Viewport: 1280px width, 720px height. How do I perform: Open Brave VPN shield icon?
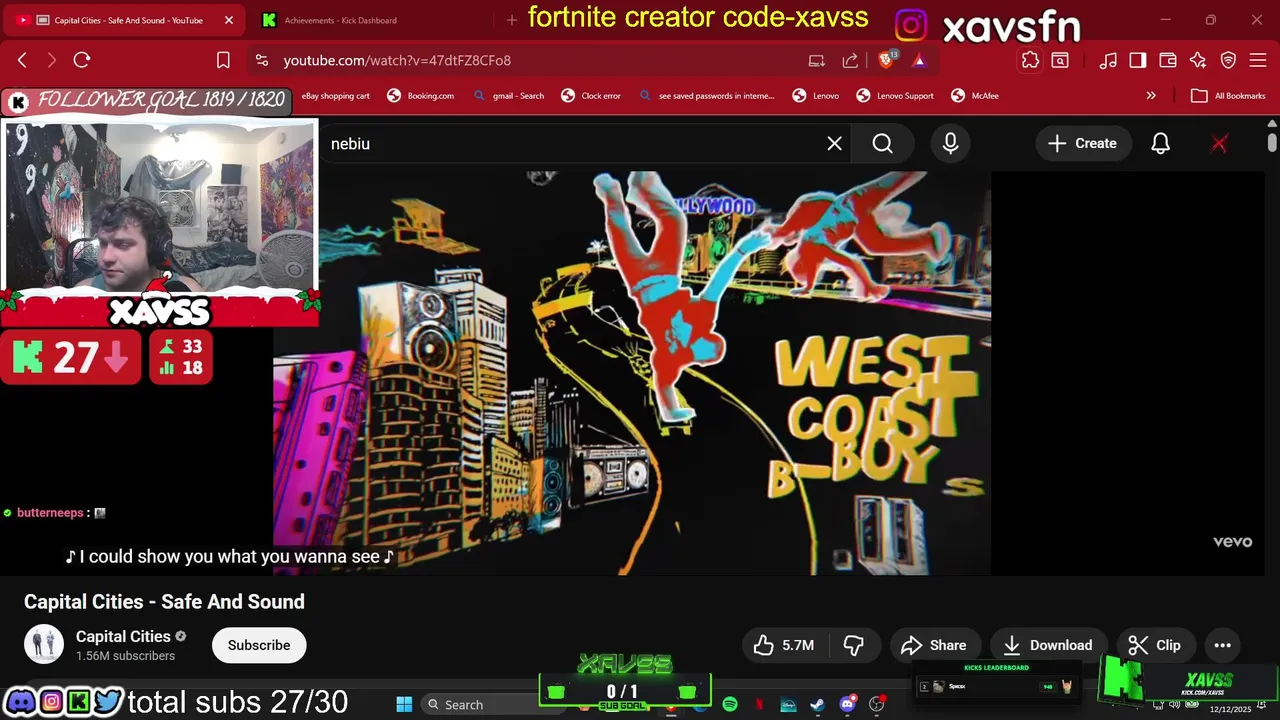point(1229,60)
